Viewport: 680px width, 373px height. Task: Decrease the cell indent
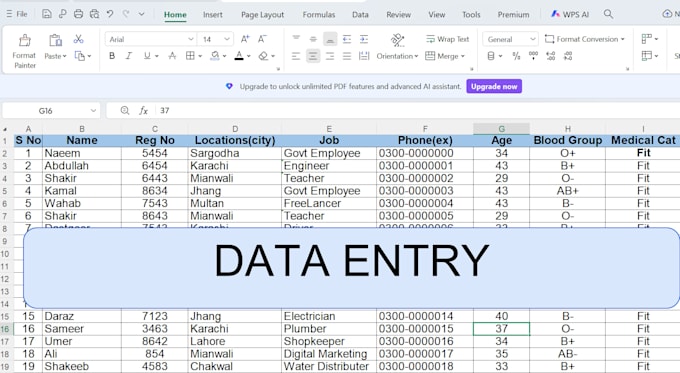(x=347, y=39)
